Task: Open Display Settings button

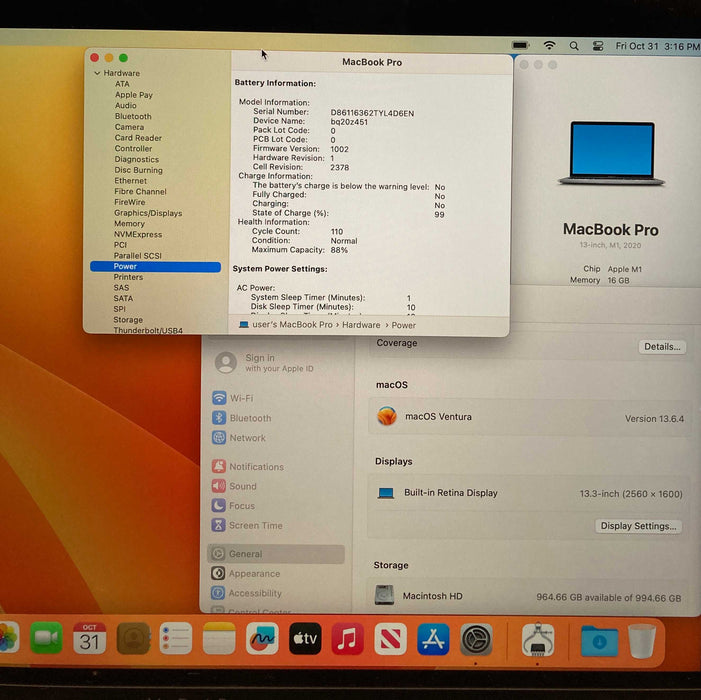Action: click(x=638, y=526)
